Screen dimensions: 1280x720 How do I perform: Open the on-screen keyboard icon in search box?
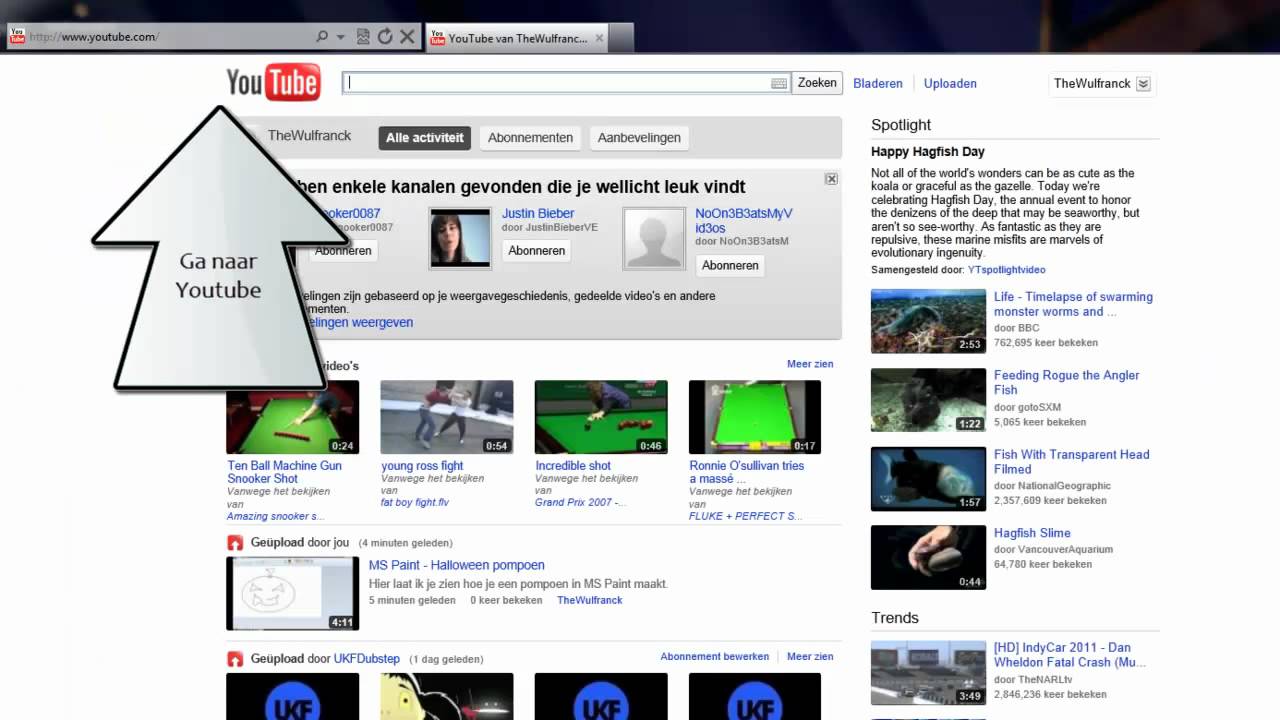(779, 84)
